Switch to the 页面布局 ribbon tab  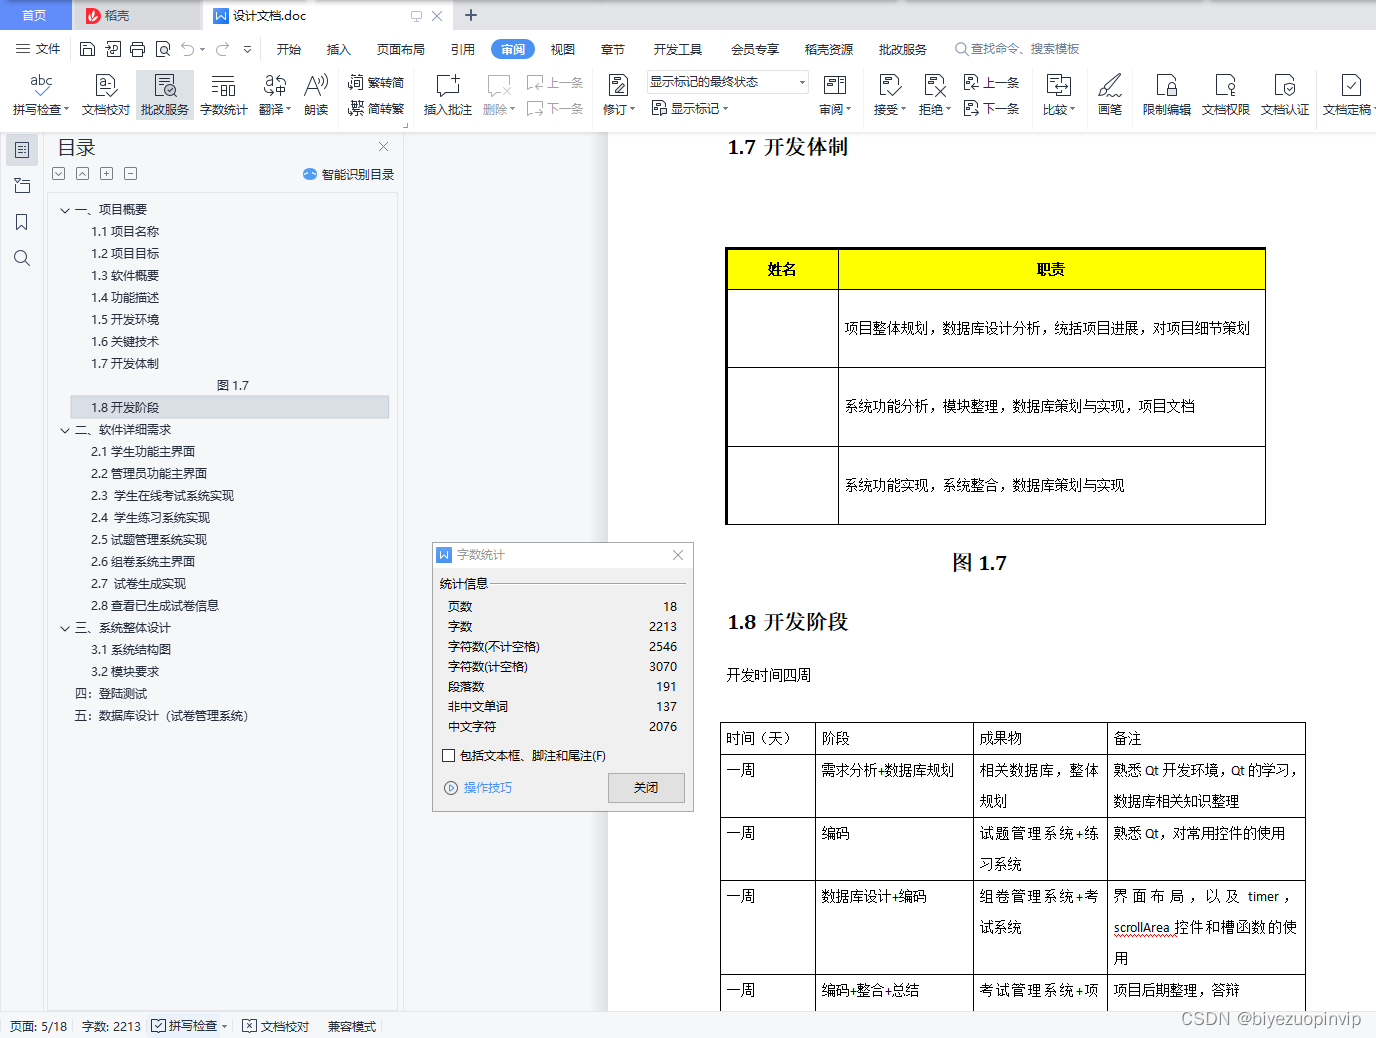point(401,49)
